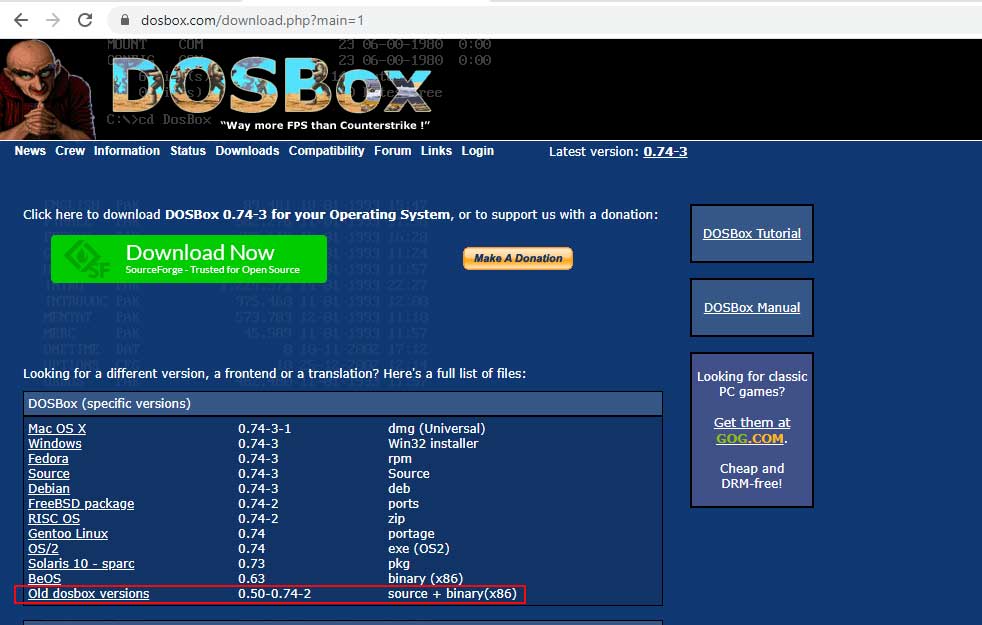Viewport: 982px width, 625px height.
Task: Click the Gentoo Linux link
Action: [68, 534]
